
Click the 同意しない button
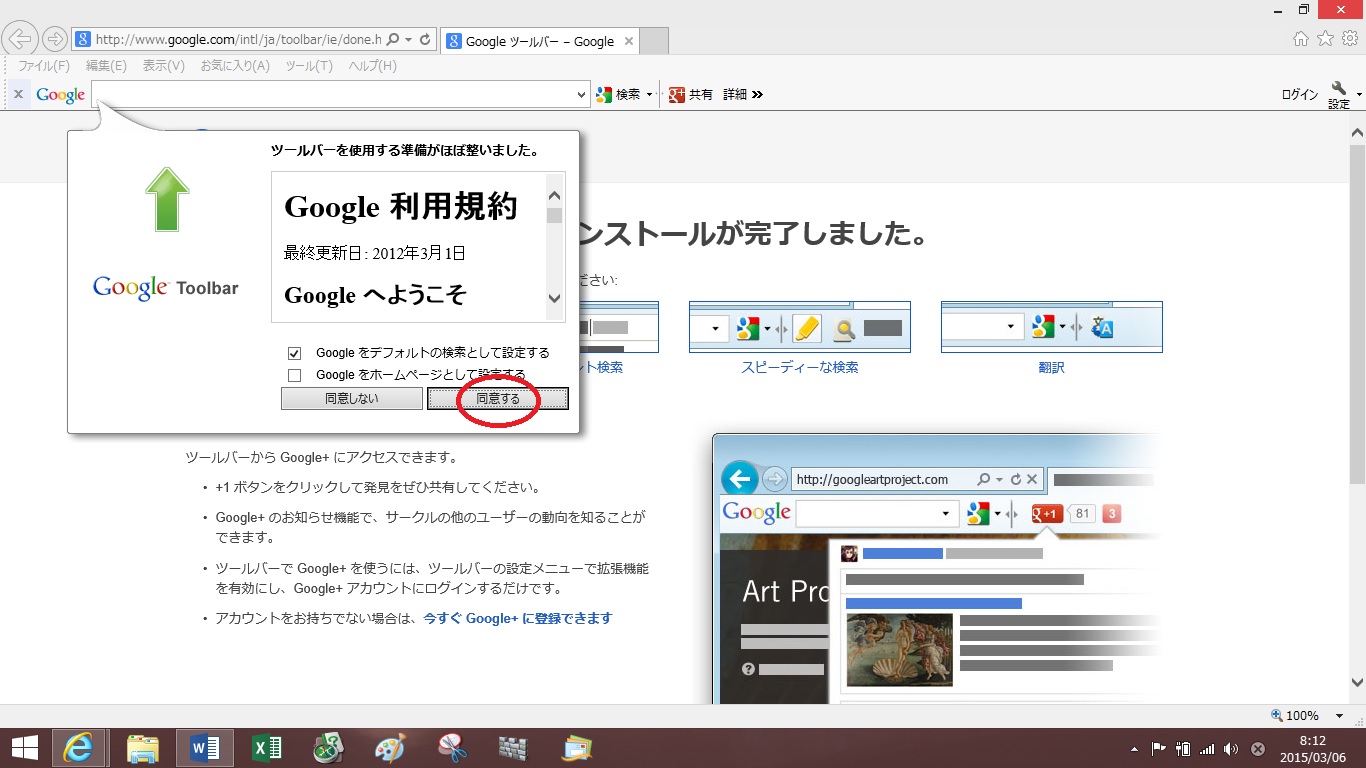click(352, 399)
